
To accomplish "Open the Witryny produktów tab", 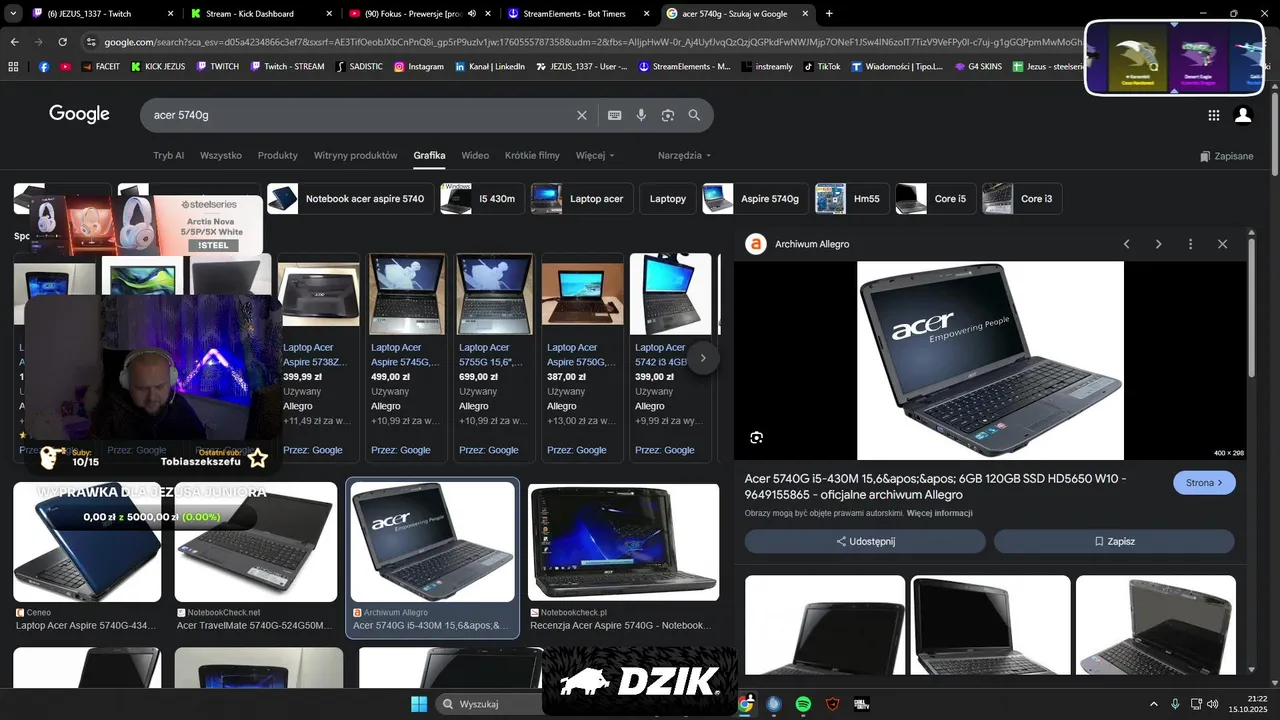I will click(x=356, y=156).
